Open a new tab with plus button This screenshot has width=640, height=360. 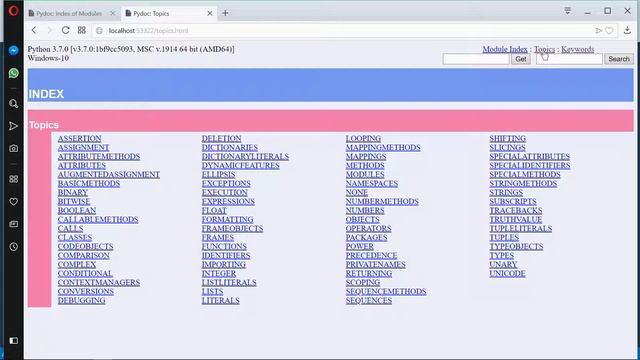[225, 13]
